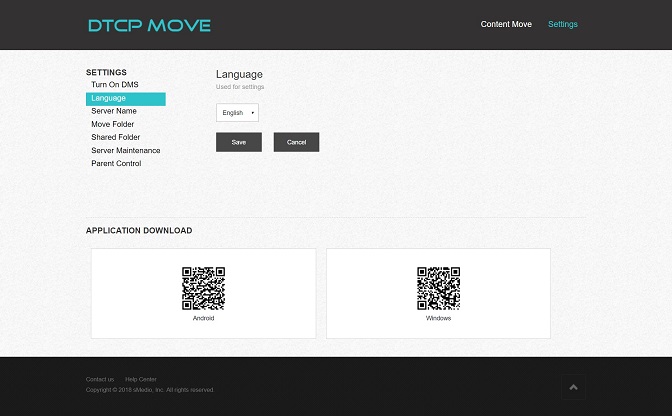Follow the Contact us footer link
672x416 pixels.
(x=100, y=380)
